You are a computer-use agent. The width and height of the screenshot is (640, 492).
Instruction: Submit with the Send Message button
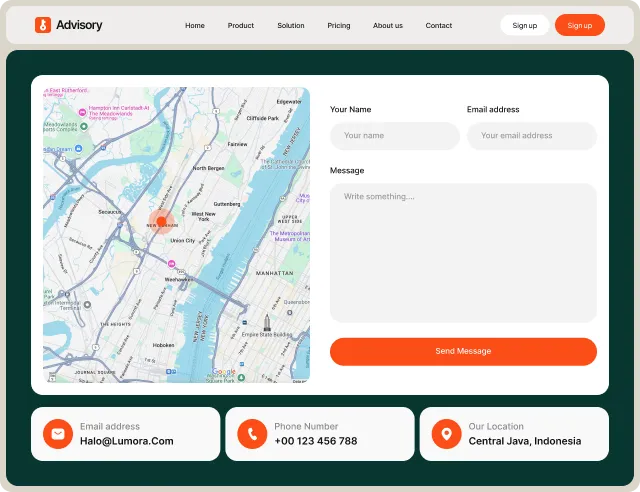[463, 351]
